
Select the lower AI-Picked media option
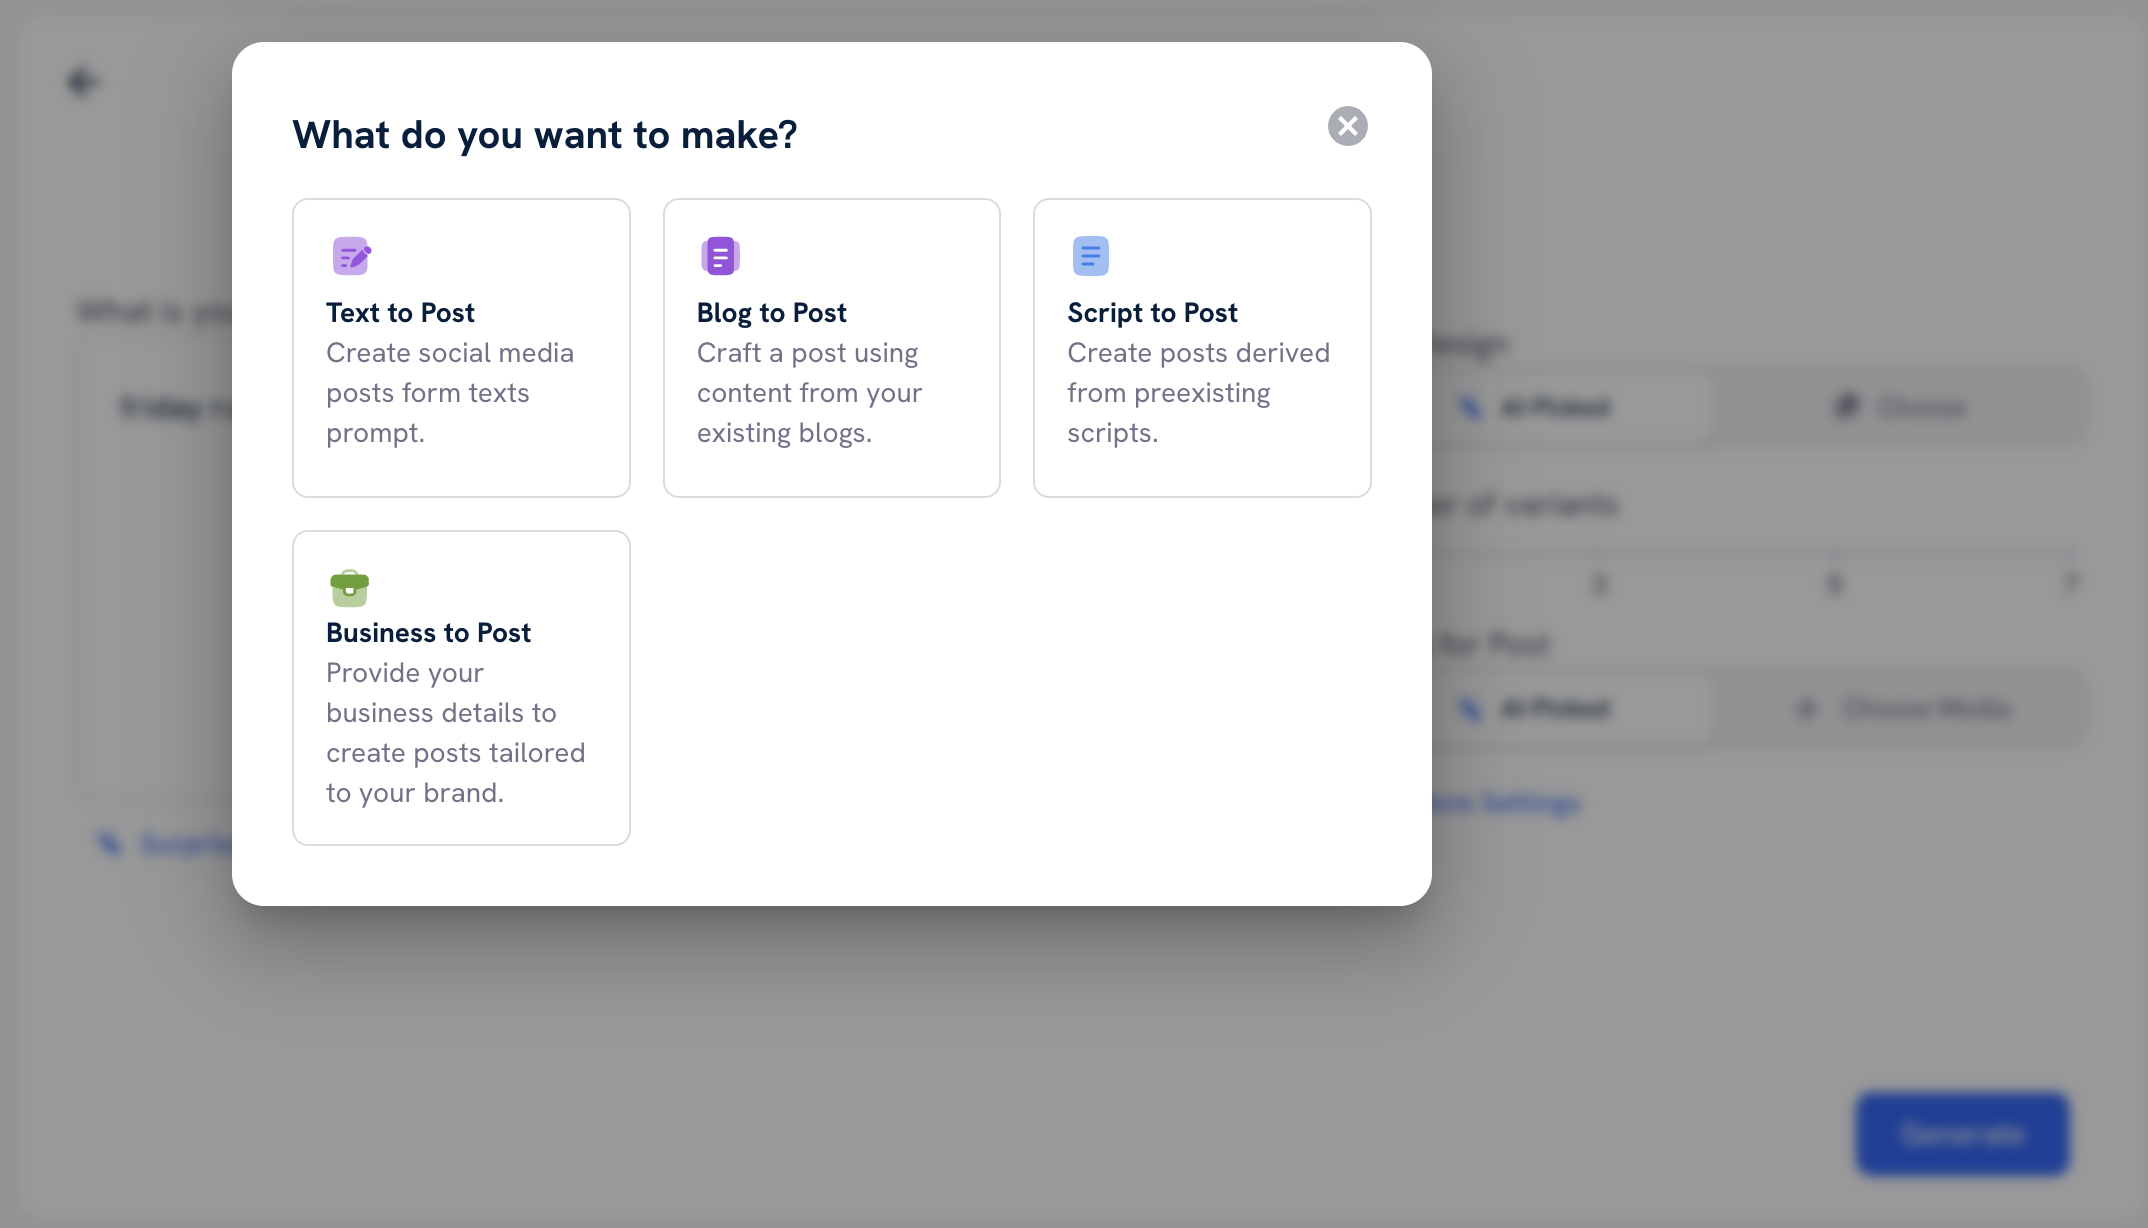[x=1555, y=709]
